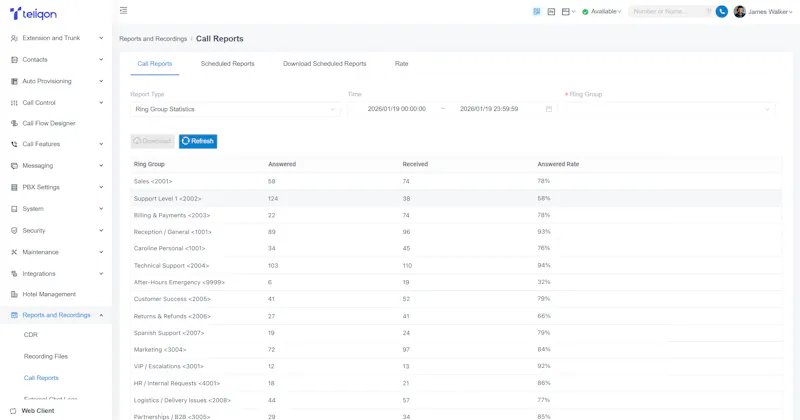
Task: Open the calendar icon in Time field
Action: (548, 109)
